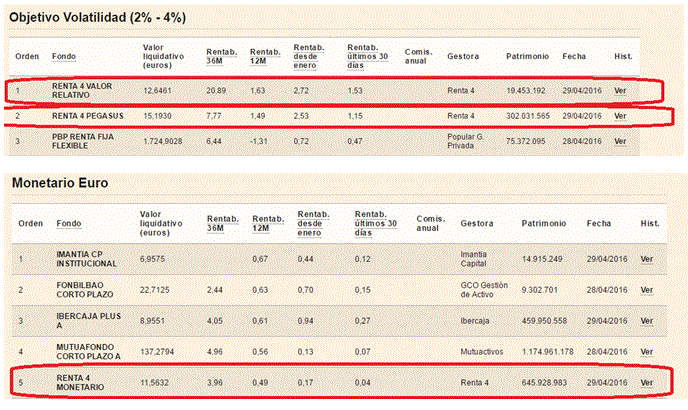Screen dimensions: 688x410
Task: Click liquidative value 137,2794
Action: click(157, 352)
